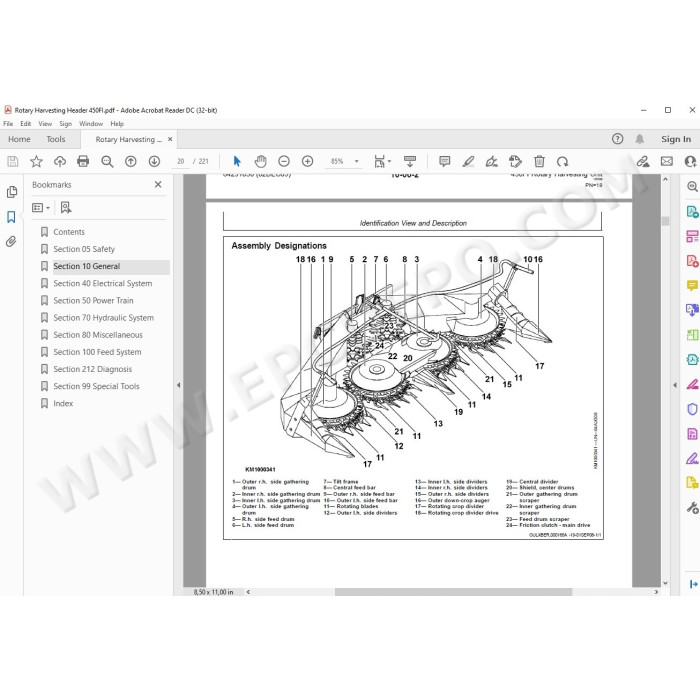700x700 pixels.
Task: Close the Rotary Harvesting document tab
Action: 170,139
